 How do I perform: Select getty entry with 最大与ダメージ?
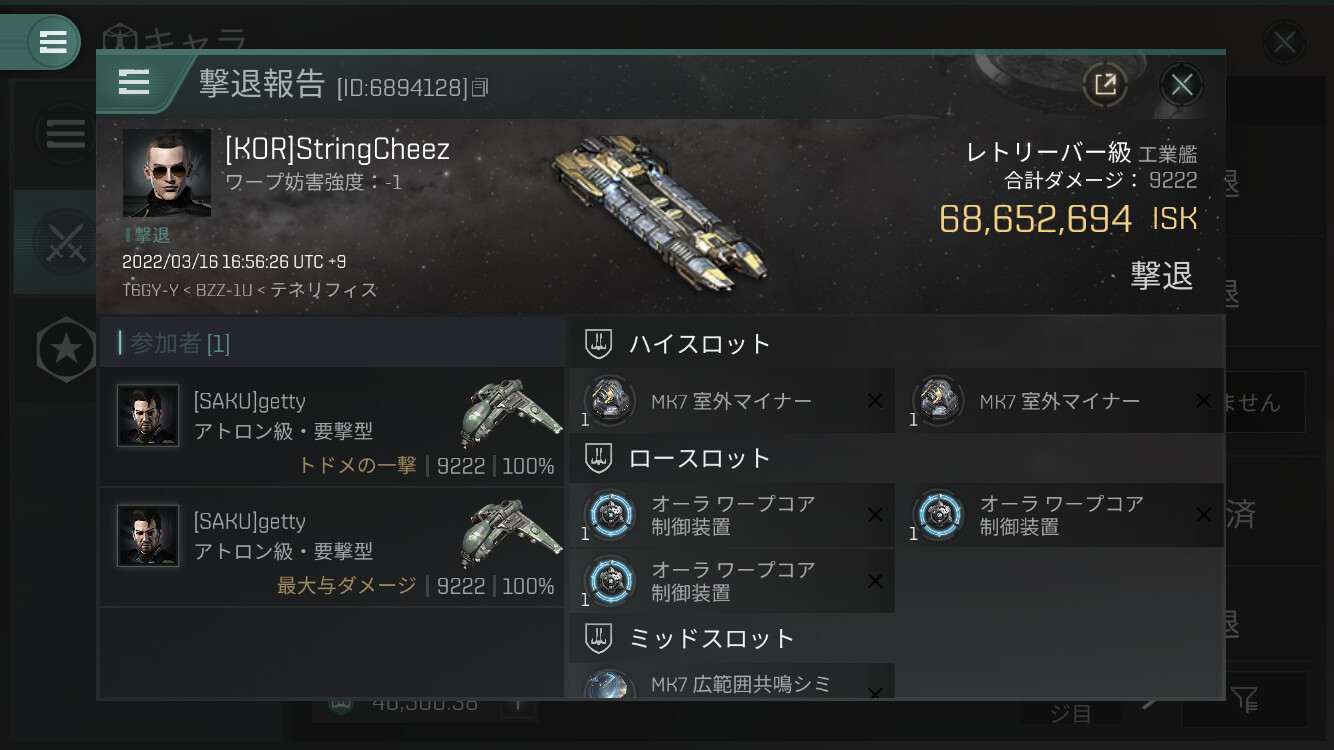[x=332, y=547]
